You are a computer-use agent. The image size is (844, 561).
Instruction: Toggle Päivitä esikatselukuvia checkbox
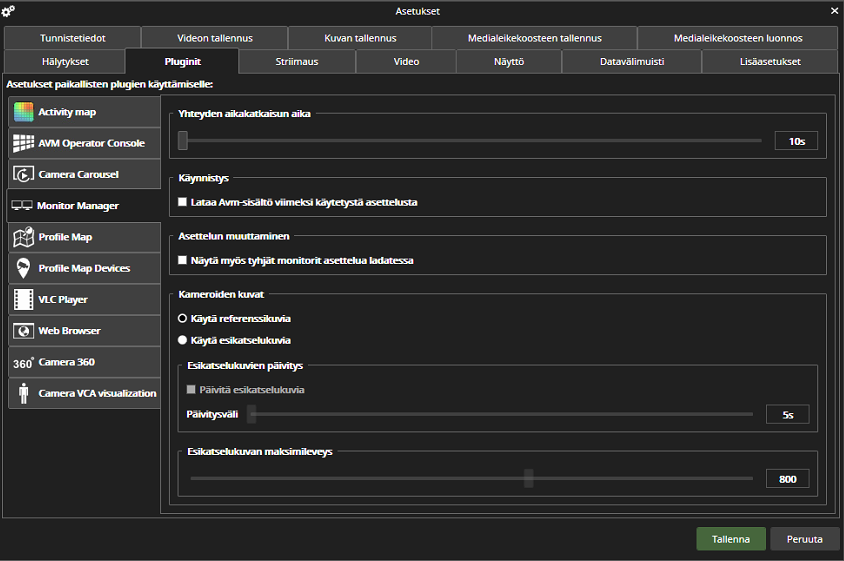[191, 389]
